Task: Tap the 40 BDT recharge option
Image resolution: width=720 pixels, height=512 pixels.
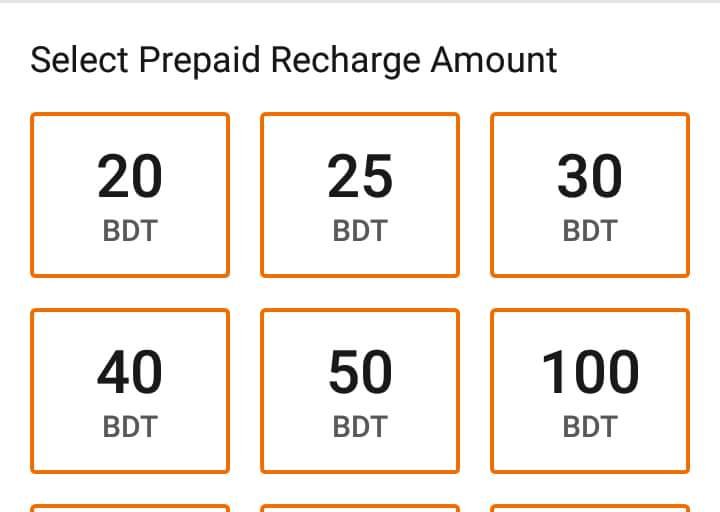Action: (x=130, y=390)
